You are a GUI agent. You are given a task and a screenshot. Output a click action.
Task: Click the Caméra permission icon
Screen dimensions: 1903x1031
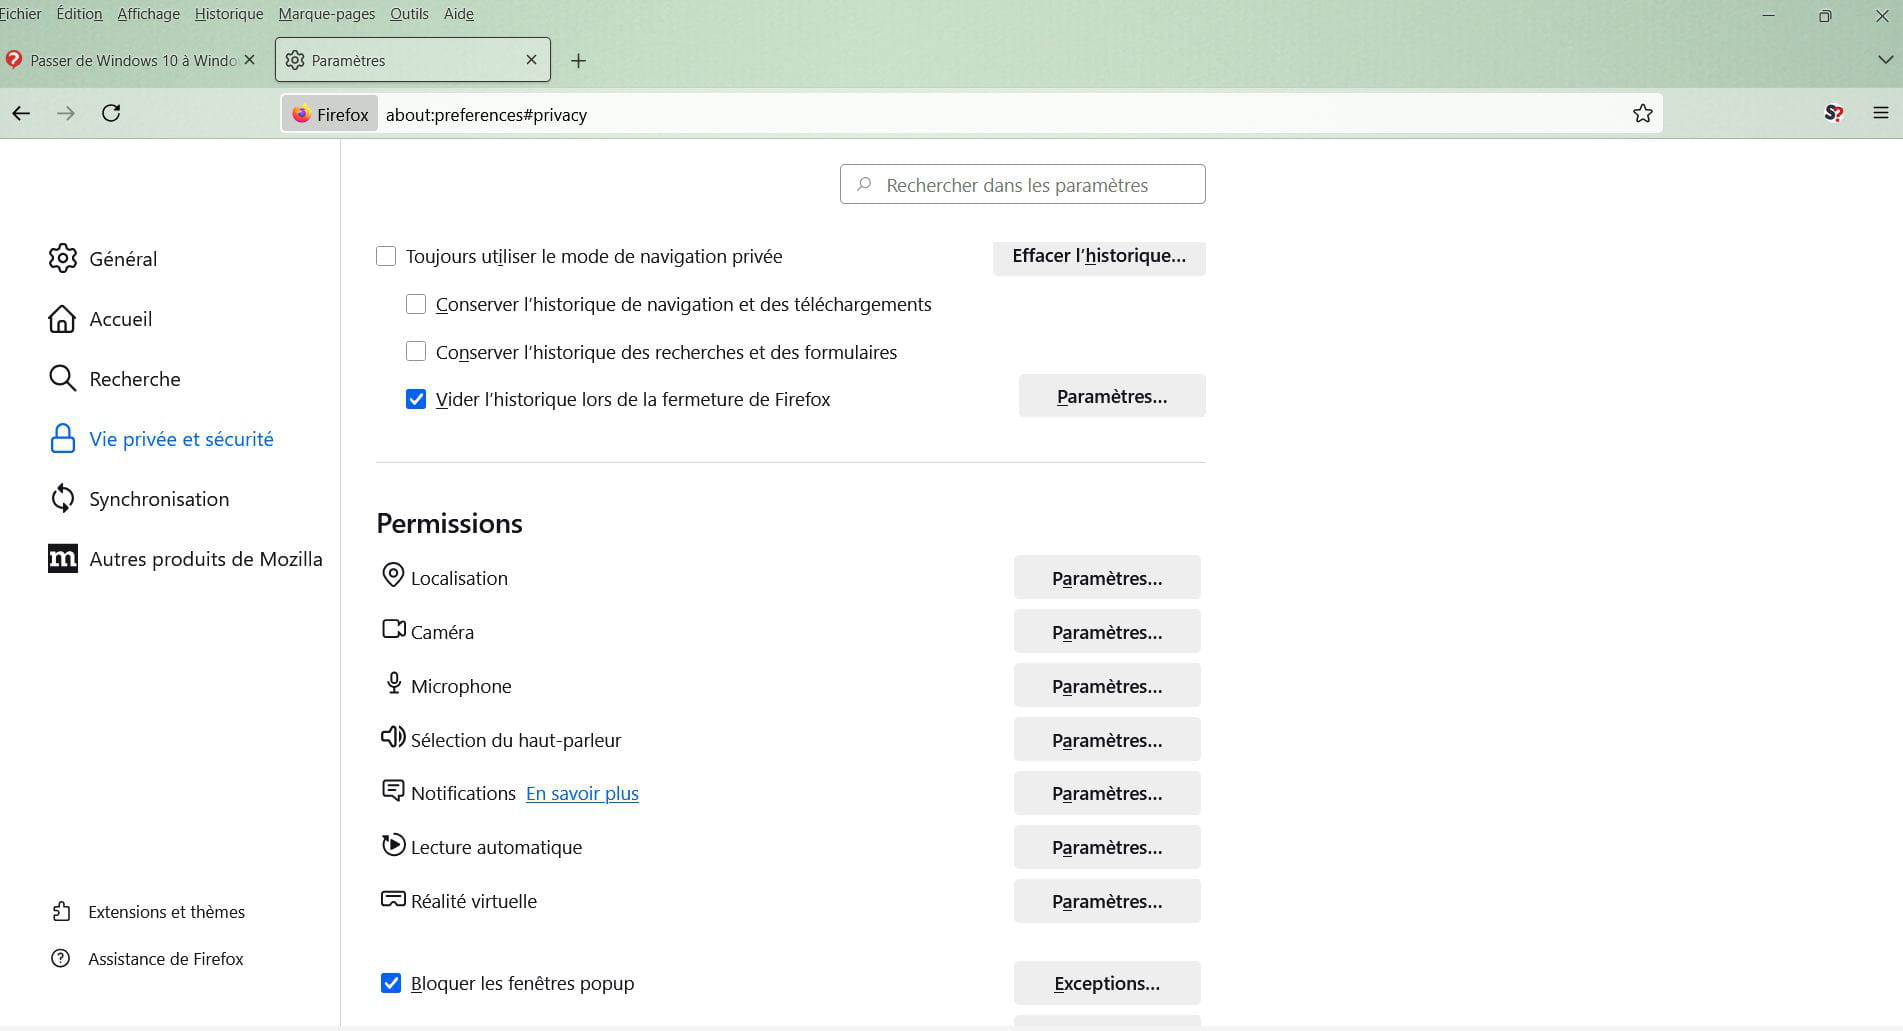[393, 629]
